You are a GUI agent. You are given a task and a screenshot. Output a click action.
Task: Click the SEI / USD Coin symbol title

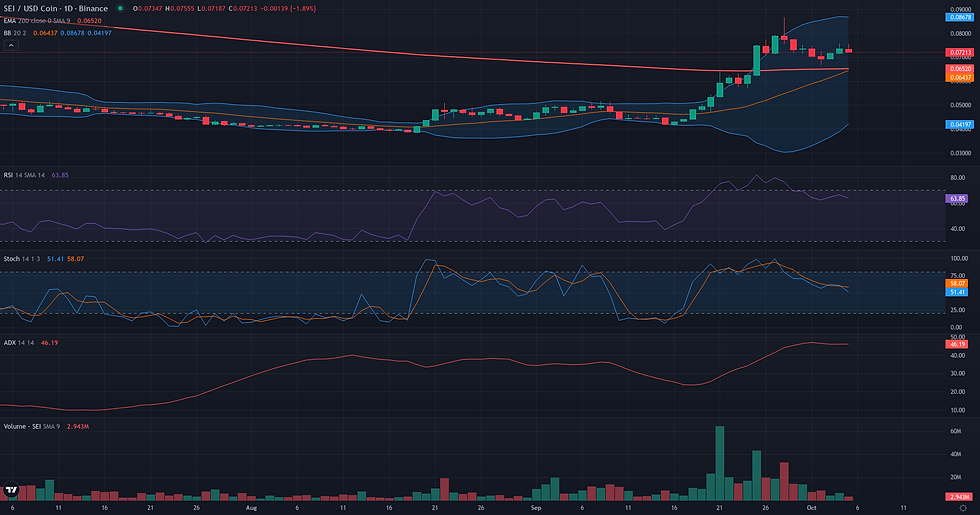(x=56, y=9)
